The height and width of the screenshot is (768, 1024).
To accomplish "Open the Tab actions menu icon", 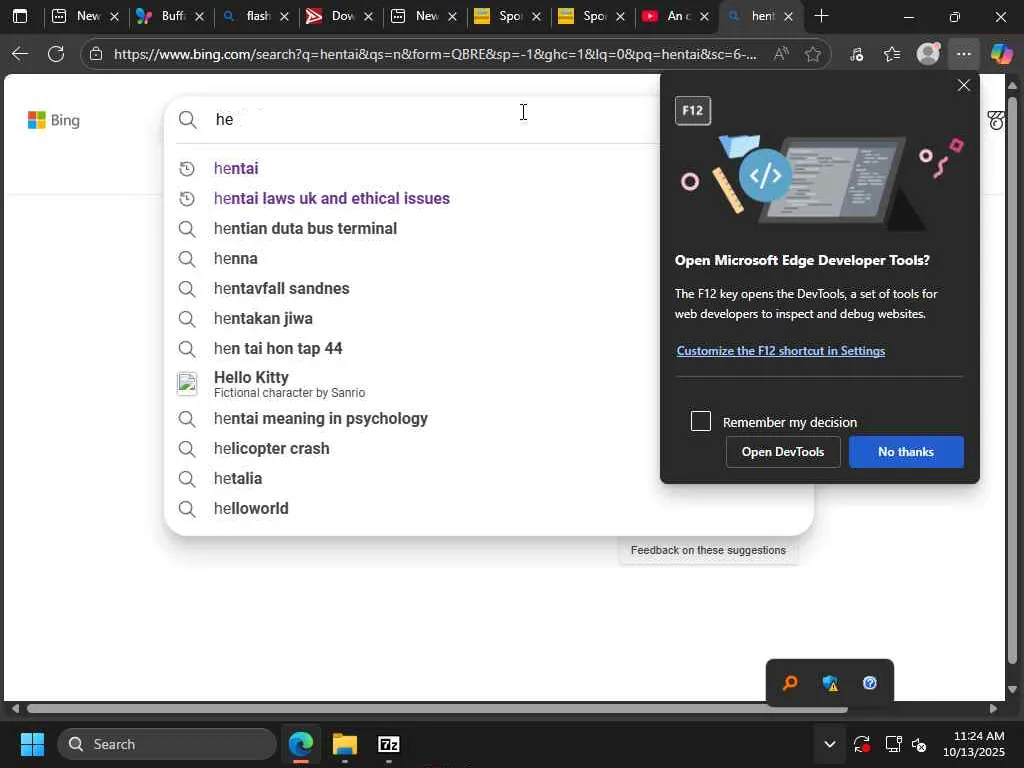I will (x=20, y=16).
